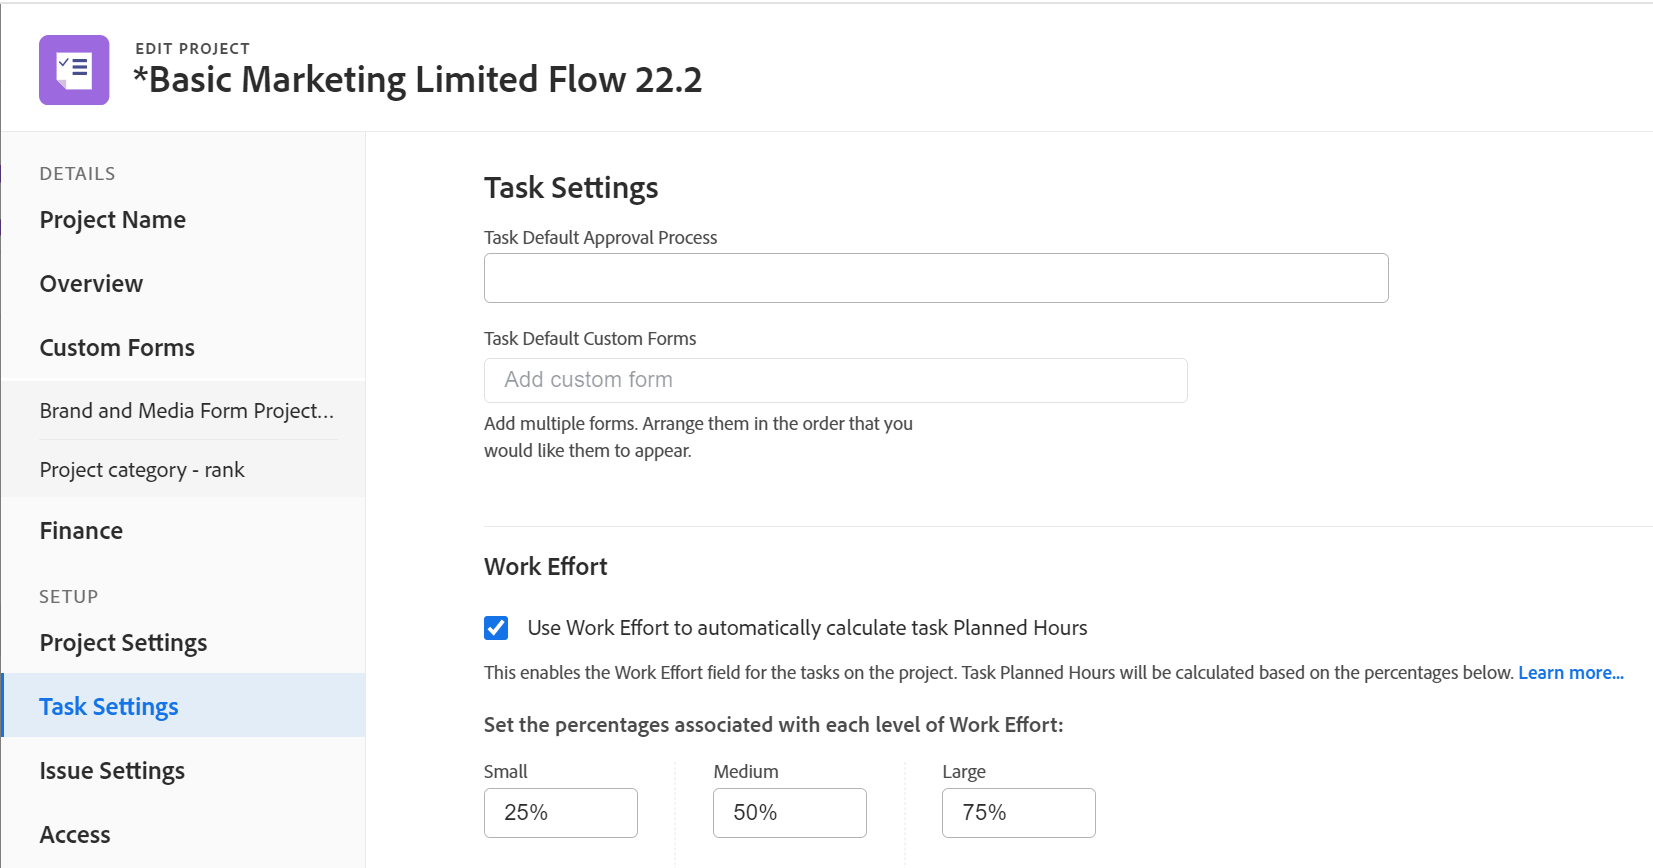Screen dimensions: 1653x868
Task: Switch to Issue Settings
Action: [112, 771]
